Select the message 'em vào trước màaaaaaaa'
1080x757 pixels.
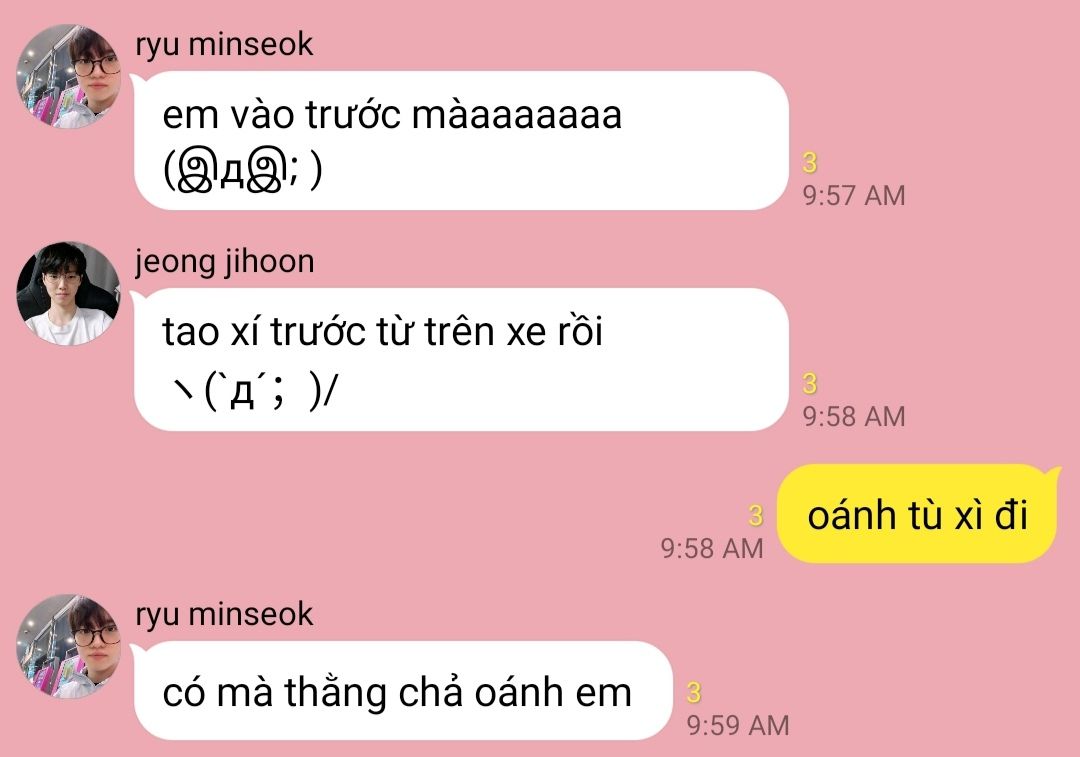(x=461, y=141)
